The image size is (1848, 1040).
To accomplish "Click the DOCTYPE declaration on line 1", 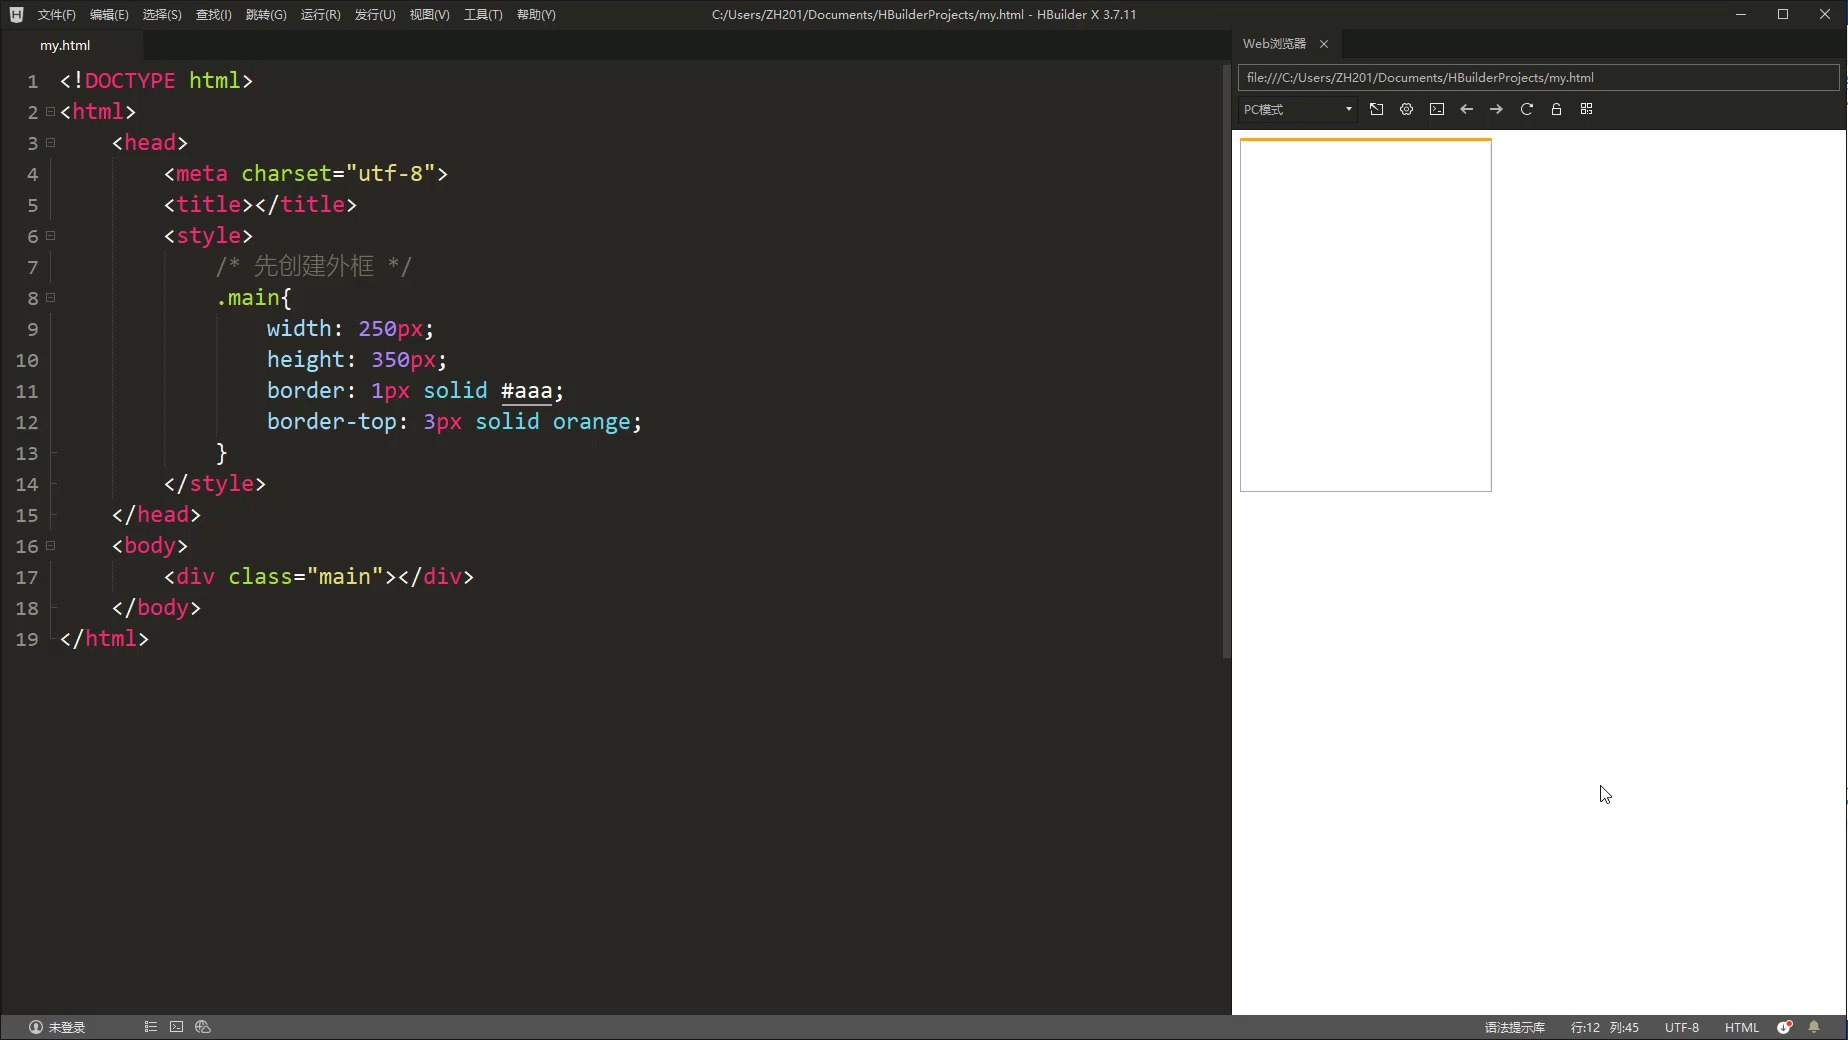I will pos(156,81).
